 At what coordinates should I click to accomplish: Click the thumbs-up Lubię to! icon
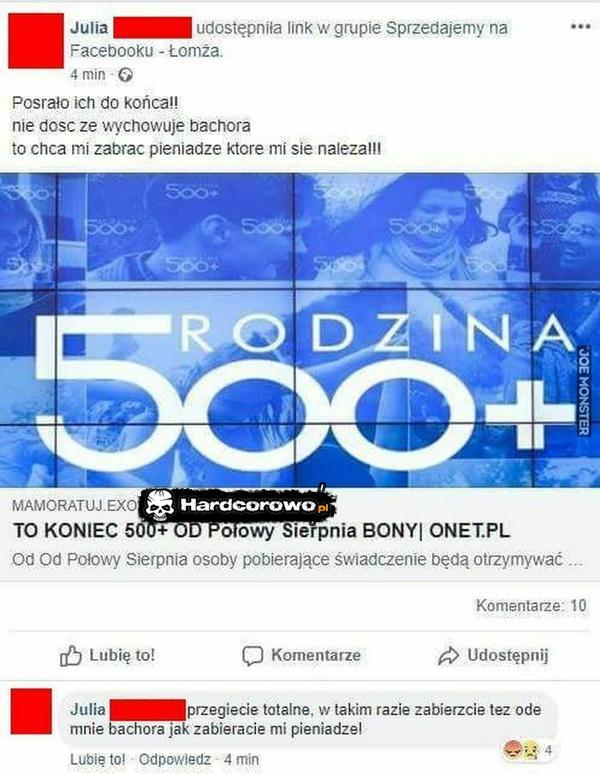(71, 656)
